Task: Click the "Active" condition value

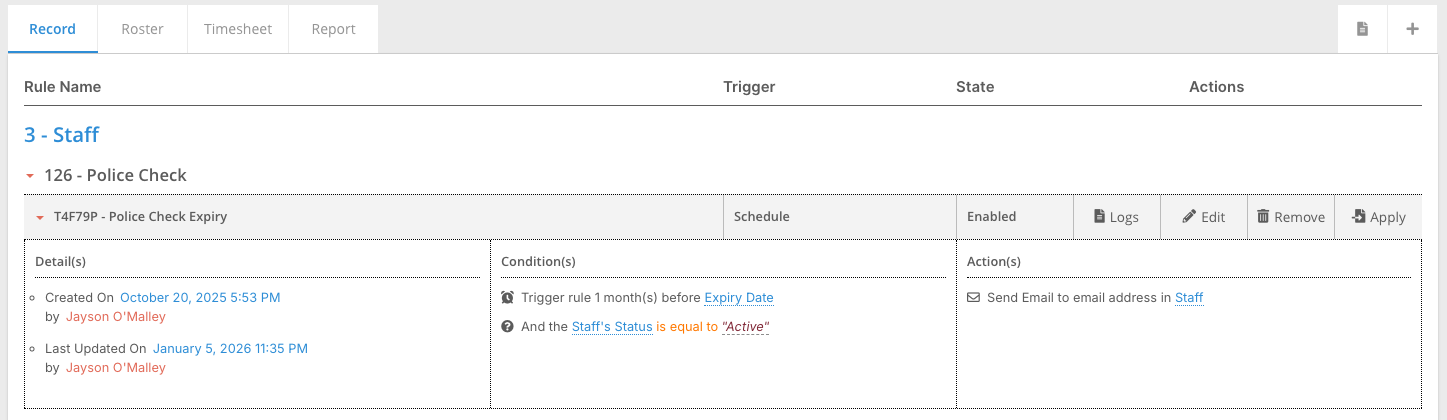Action: (745, 327)
